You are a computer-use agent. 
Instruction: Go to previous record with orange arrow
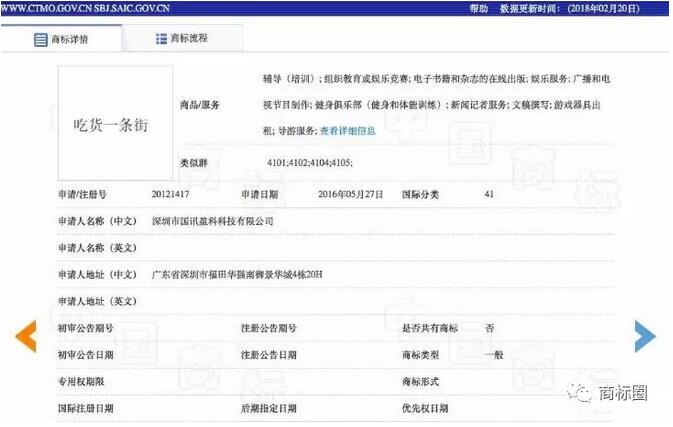[26, 336]
